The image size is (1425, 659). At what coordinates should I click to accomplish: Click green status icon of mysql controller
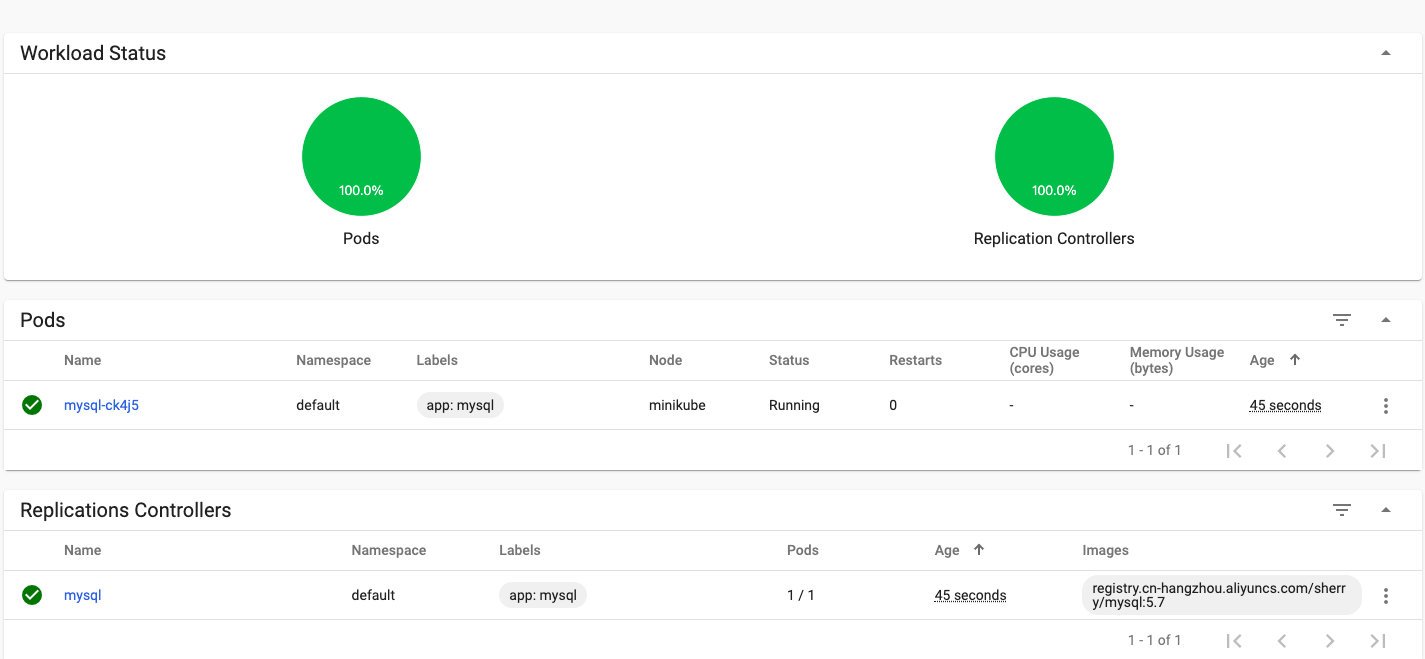[x=32, y=595]
